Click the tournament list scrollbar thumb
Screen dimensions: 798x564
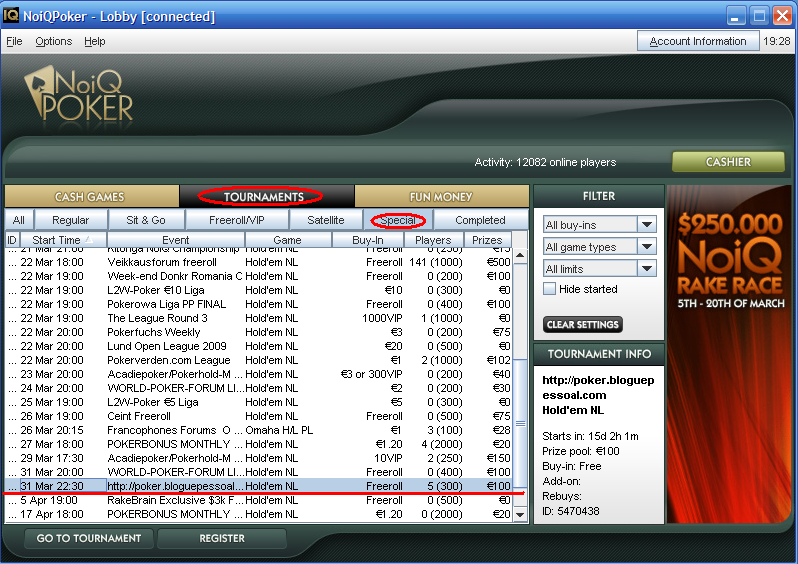click(x=520, y=423)
